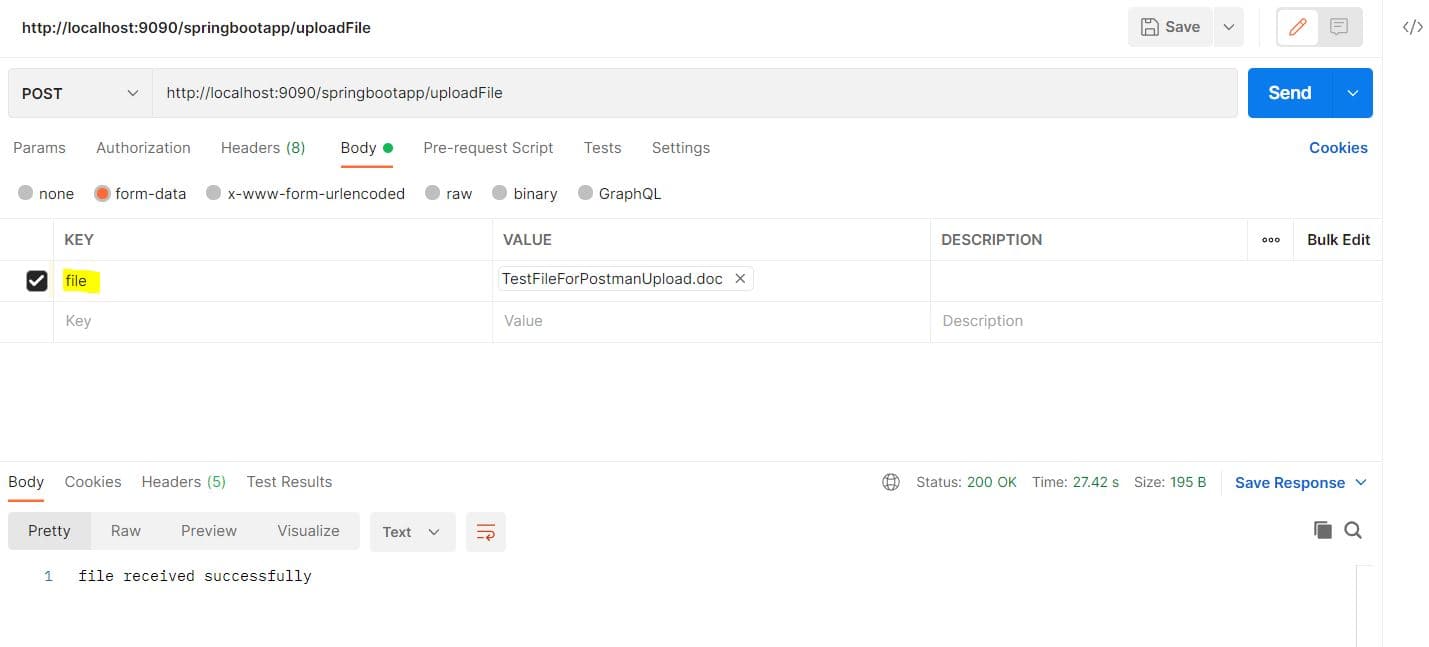Open the Text response format dropdown

click(x=411, y=531)
